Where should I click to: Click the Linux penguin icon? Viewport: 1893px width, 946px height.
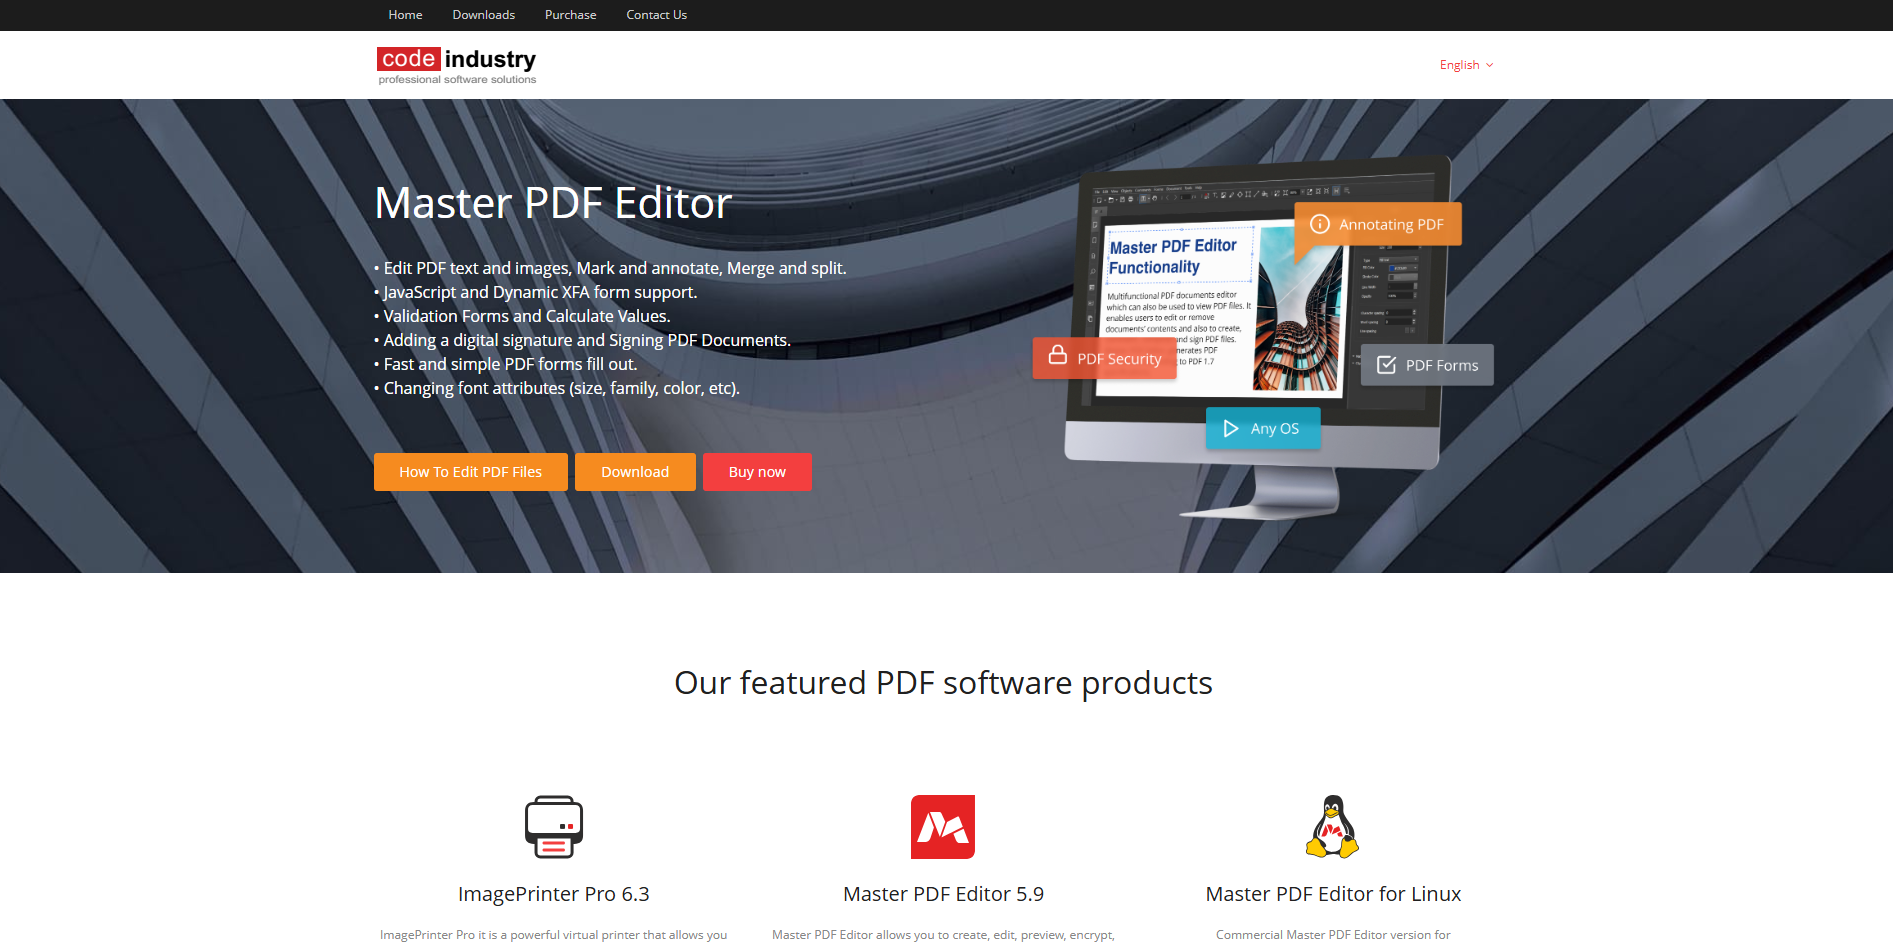[x=1333, y=827]
